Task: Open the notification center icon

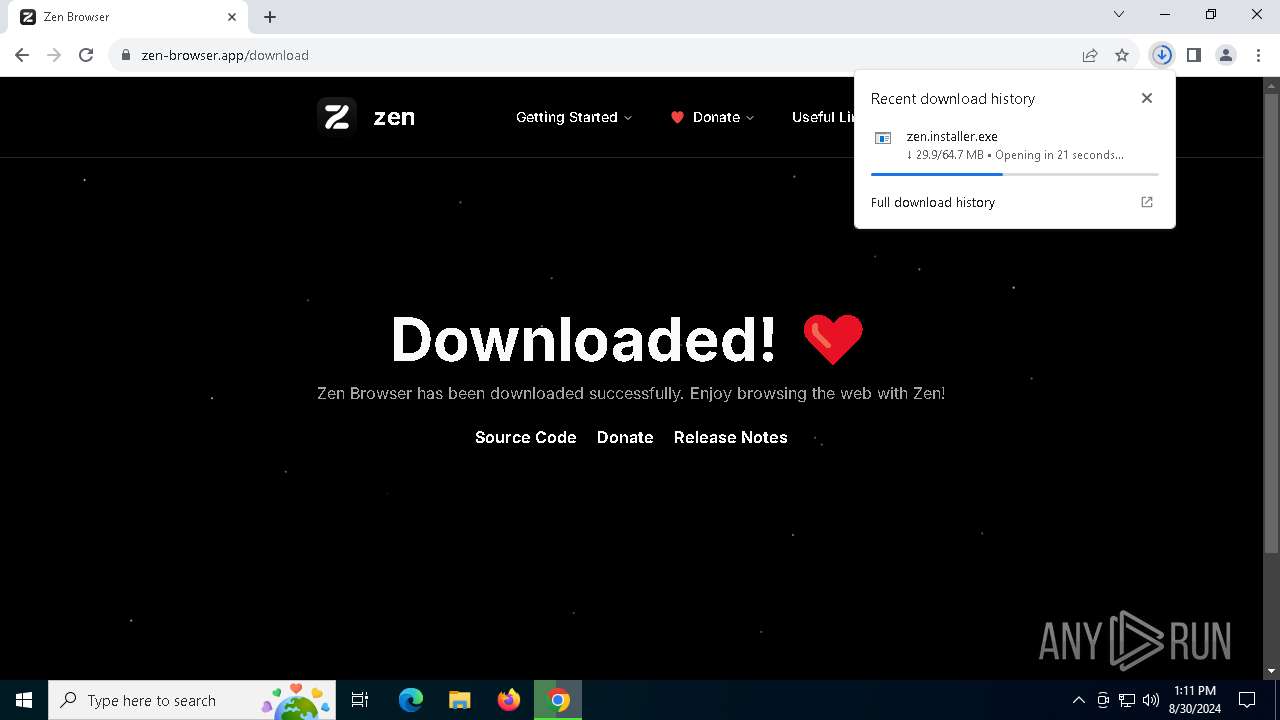Action: 1247,700
